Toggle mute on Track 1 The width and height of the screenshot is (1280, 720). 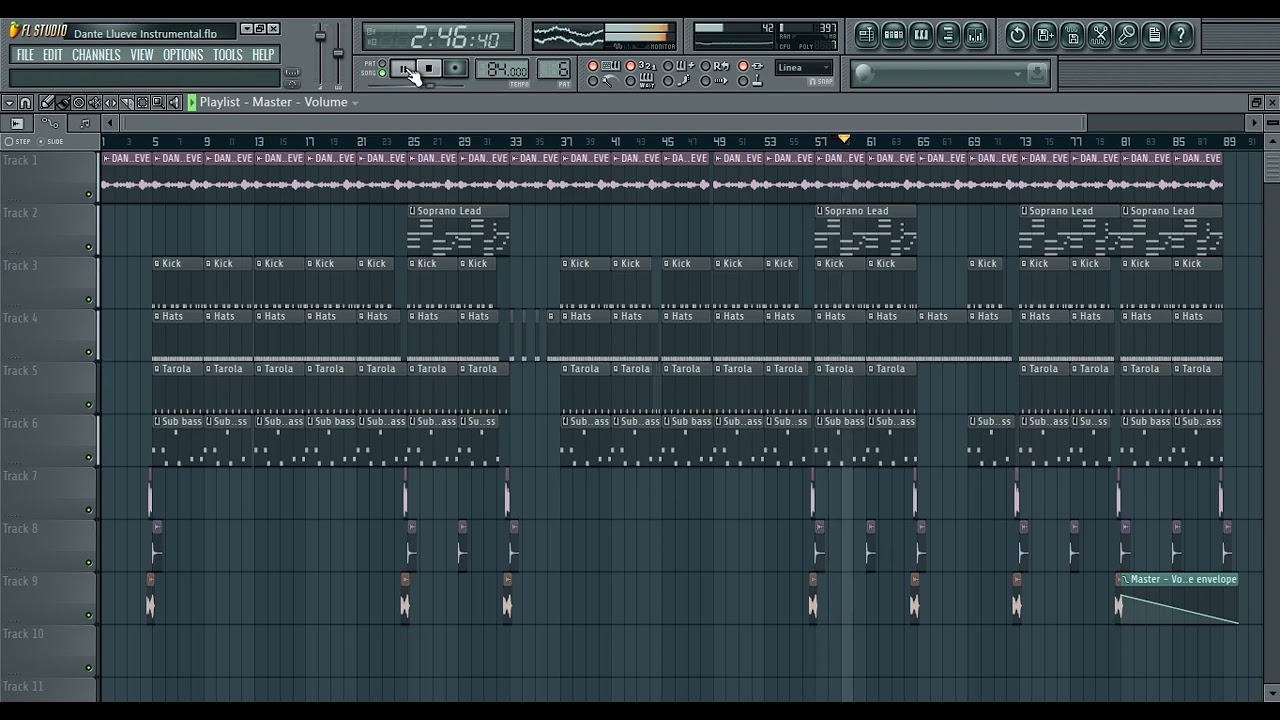(89, 194)
